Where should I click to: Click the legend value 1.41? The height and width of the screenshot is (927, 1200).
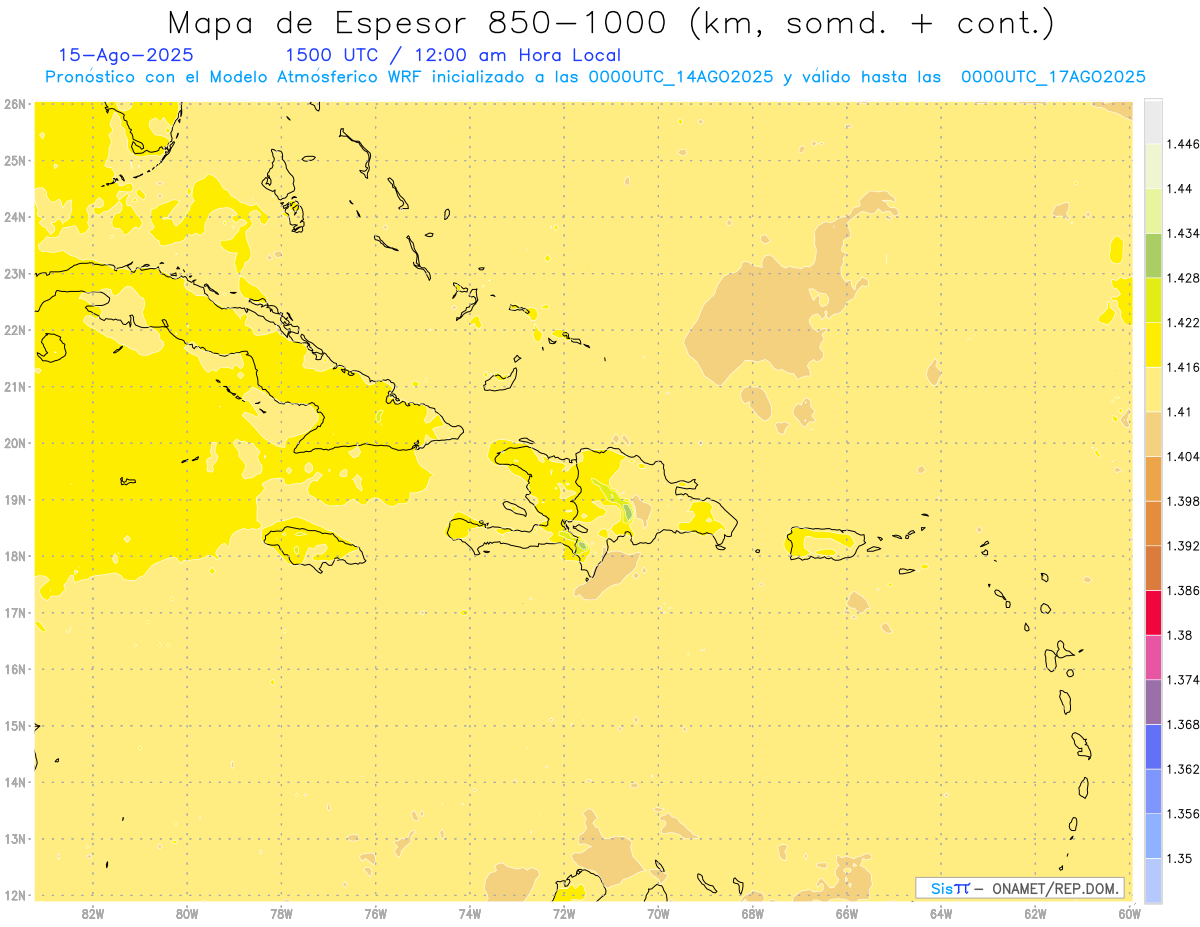[1180, 412]
